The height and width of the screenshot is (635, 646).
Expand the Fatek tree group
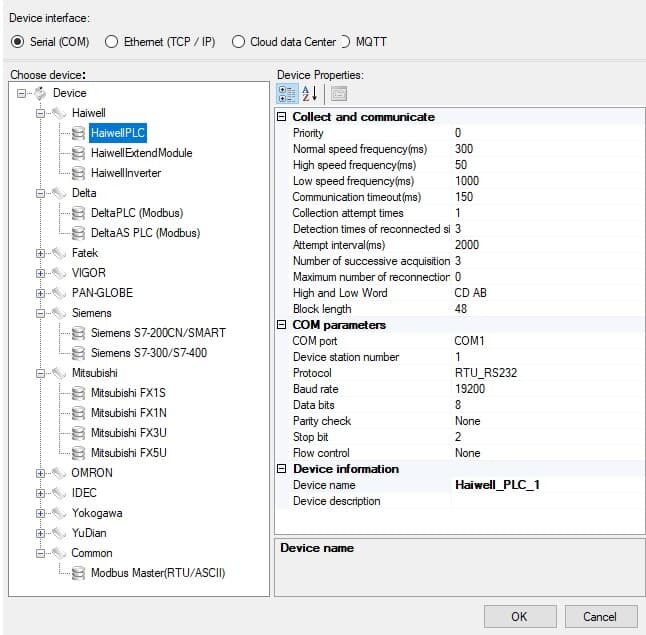click(40, 253)
